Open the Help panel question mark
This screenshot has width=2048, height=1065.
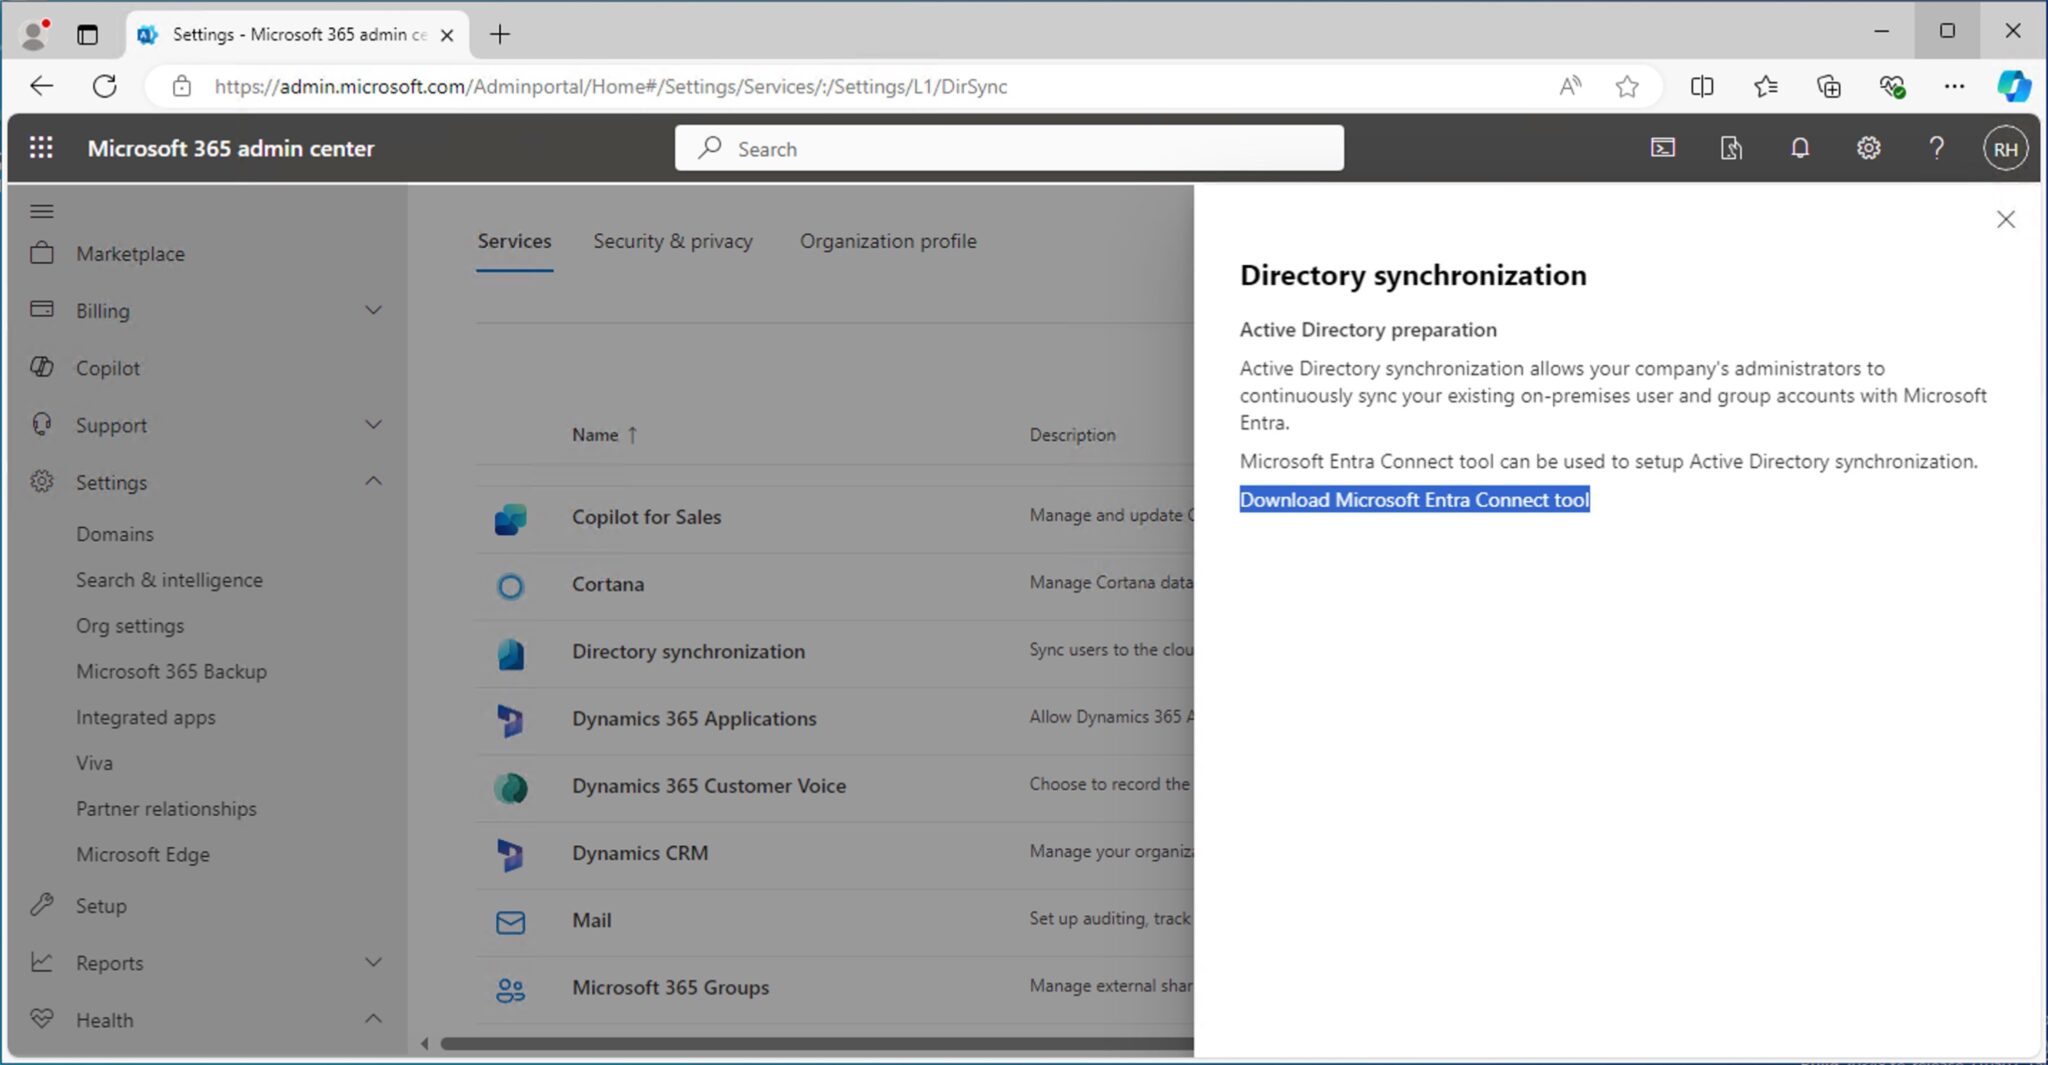click(1937, 147)
